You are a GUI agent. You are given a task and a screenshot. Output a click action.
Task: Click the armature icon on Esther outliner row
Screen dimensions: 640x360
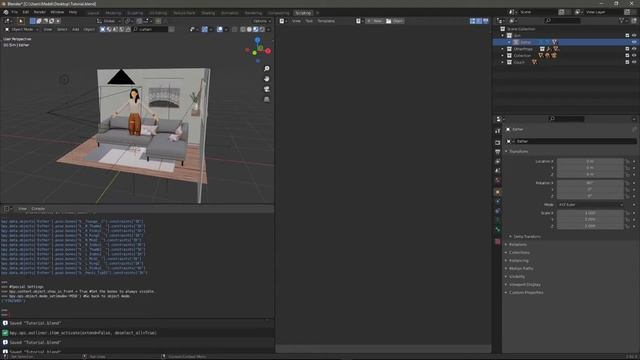click(x=516, y=42)
